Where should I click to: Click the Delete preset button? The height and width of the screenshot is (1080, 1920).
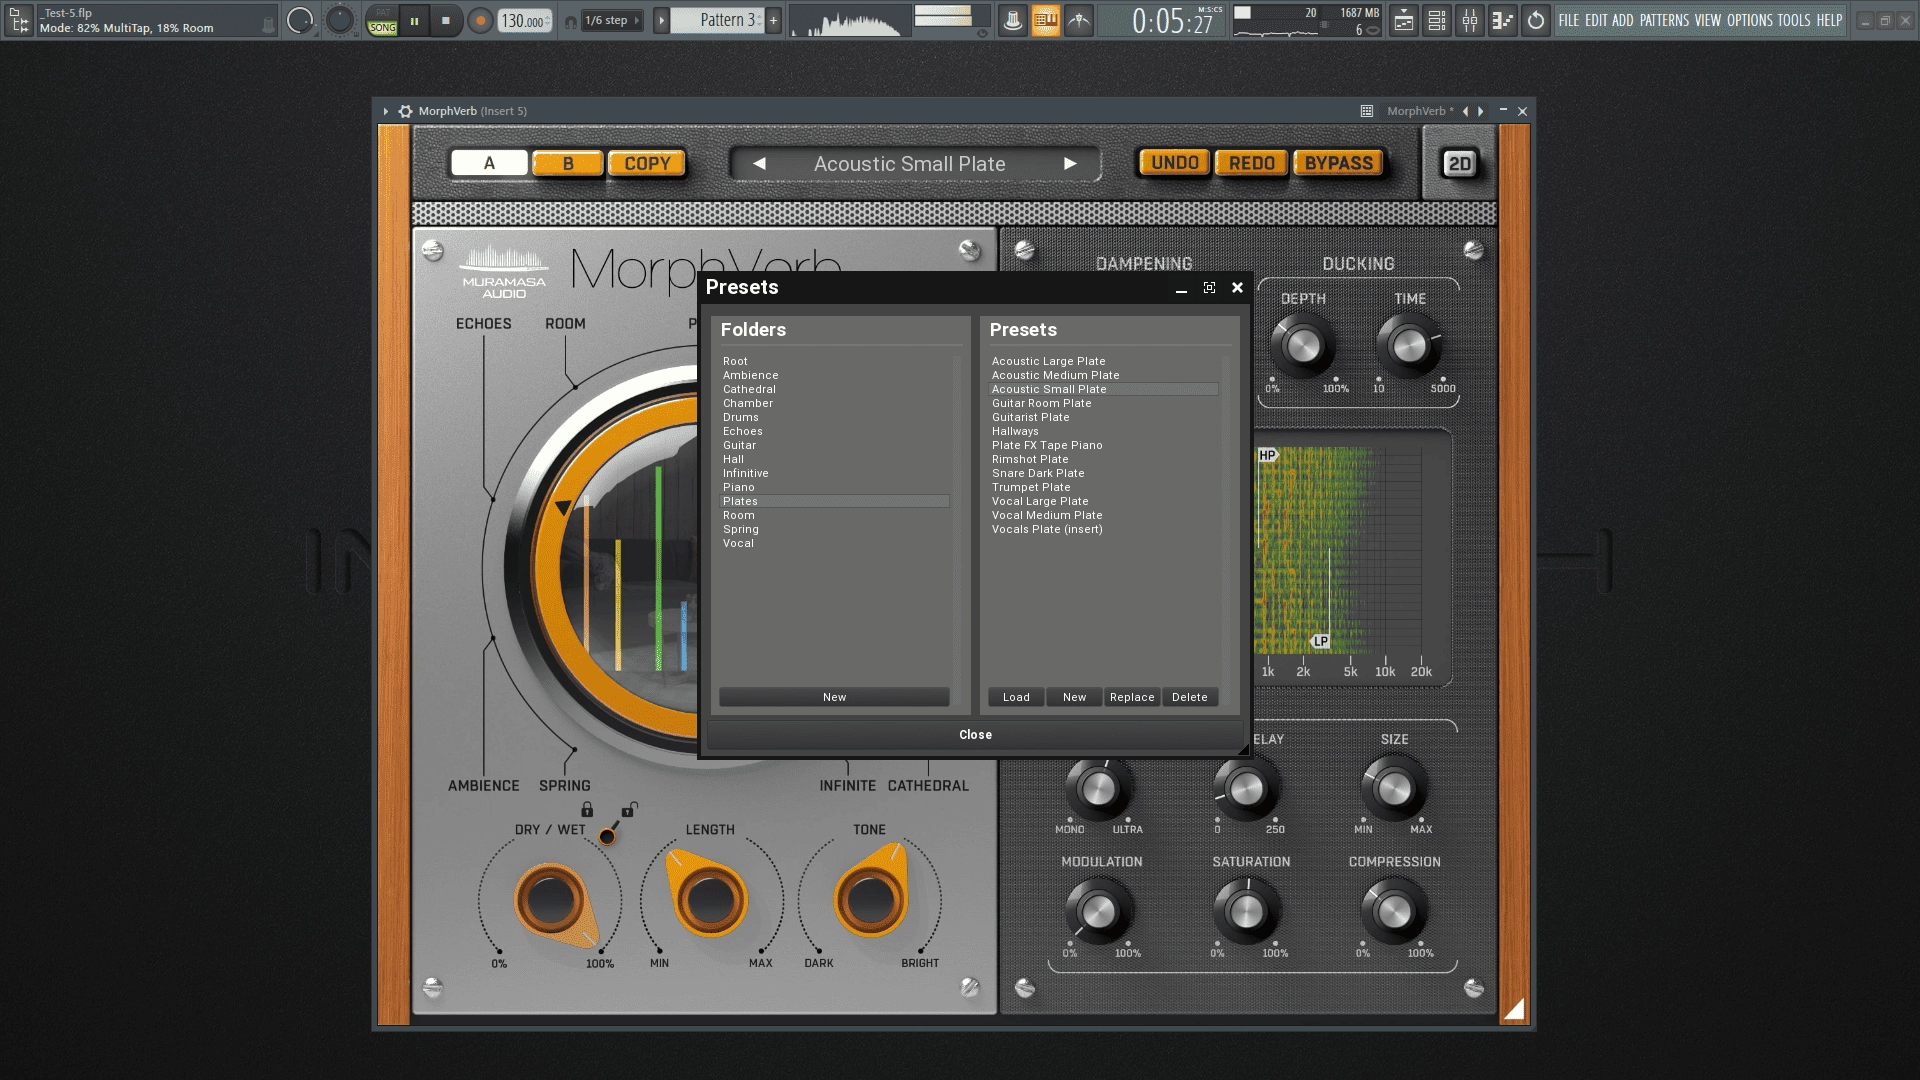click(1190, 697)
